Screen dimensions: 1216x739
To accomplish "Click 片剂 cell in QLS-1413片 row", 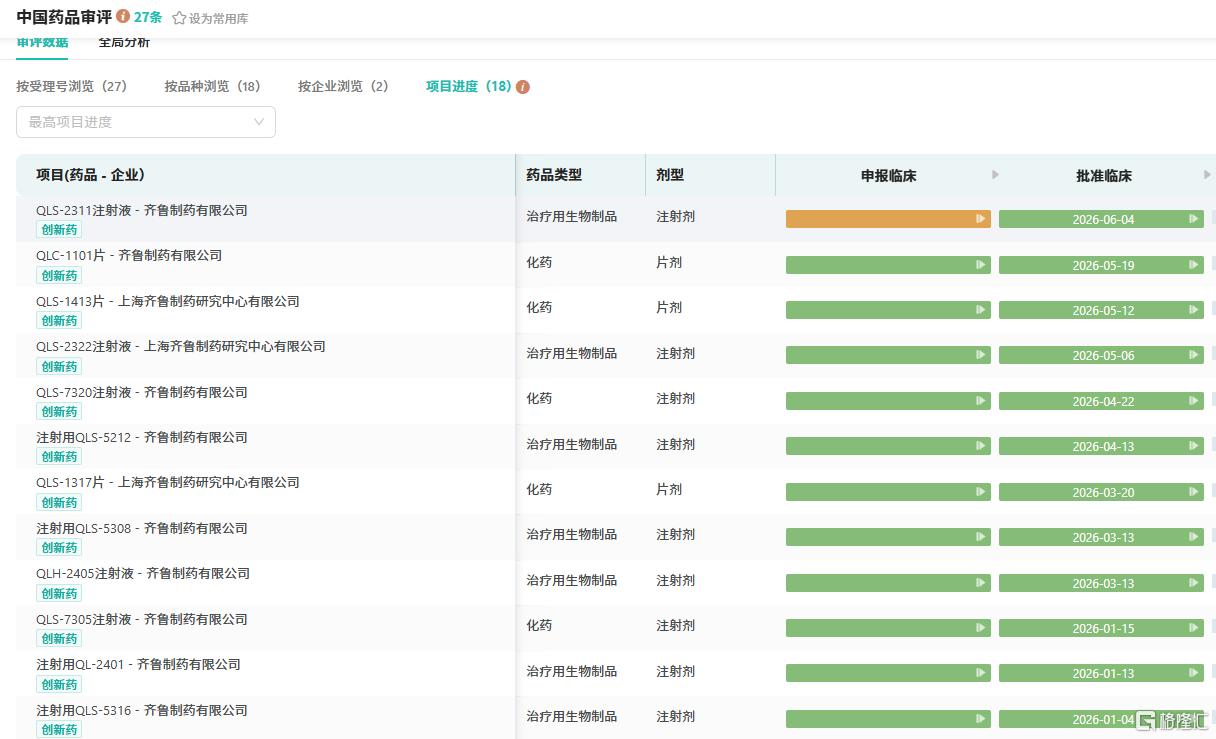I will pyautogui.click(x=669, y=308).
